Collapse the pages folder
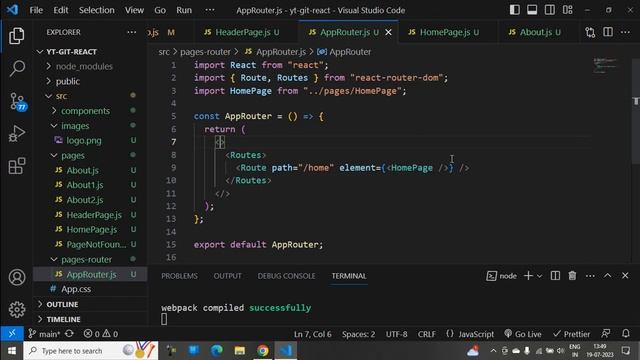This screenshot has width=640, height=360. click(90, 156)
